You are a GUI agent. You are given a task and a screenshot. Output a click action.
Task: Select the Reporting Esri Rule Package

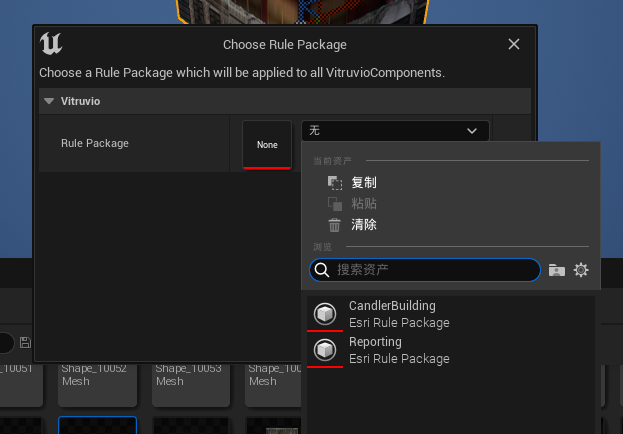coord(451,350)
